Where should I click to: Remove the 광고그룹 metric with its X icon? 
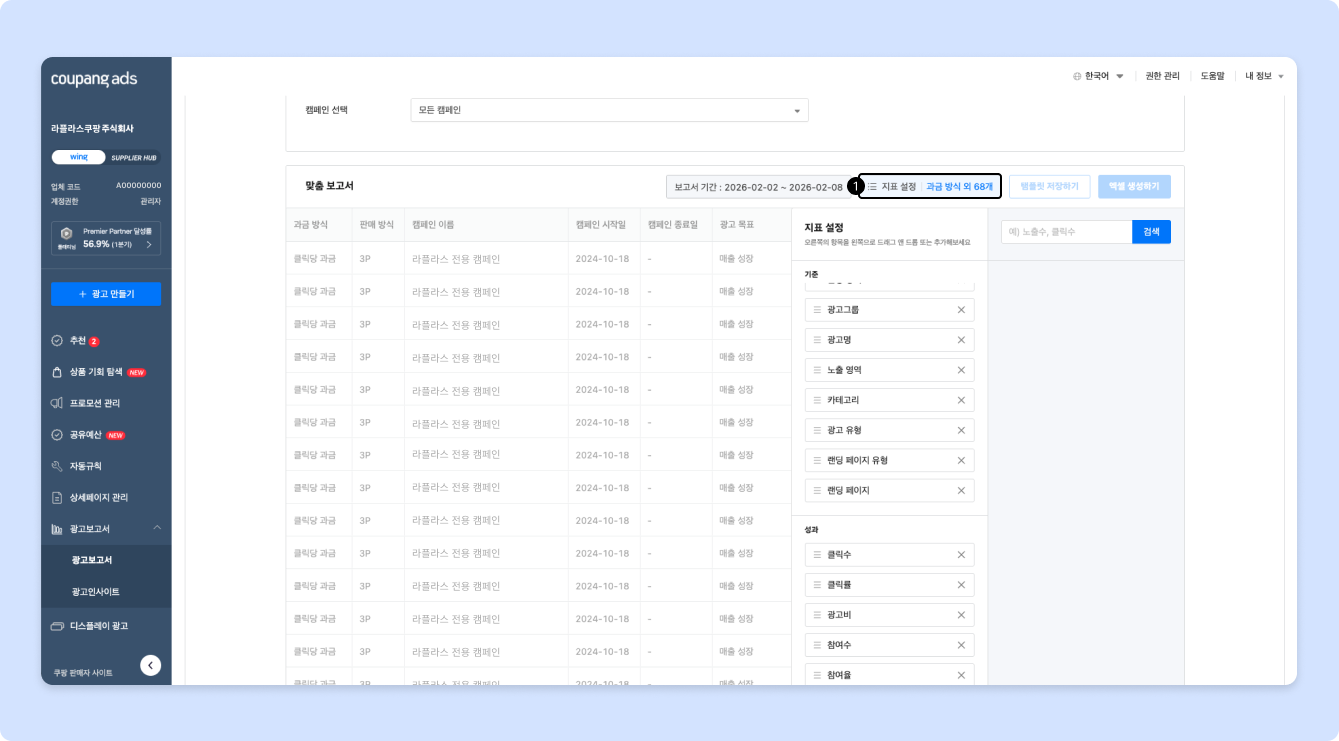click(x=961, y=310)
